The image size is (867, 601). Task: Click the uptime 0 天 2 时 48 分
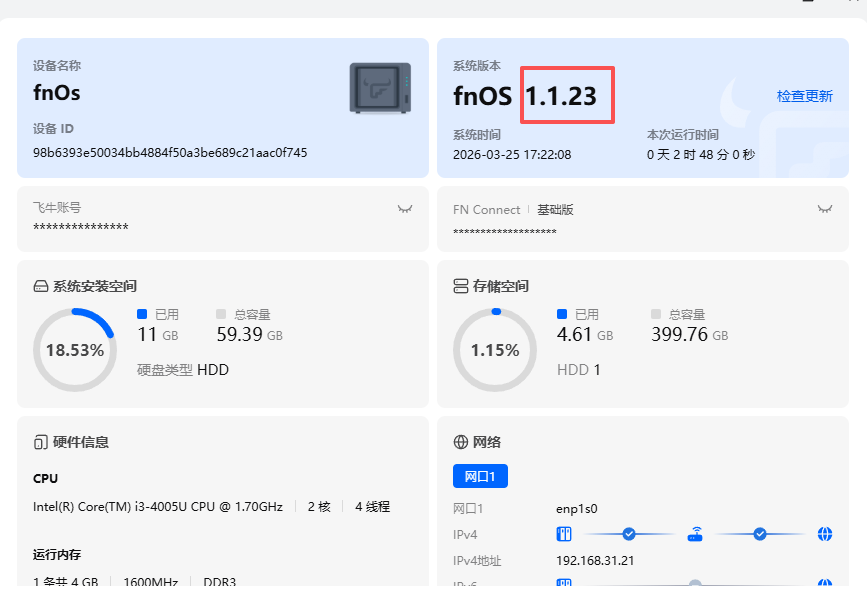[701, 155]
